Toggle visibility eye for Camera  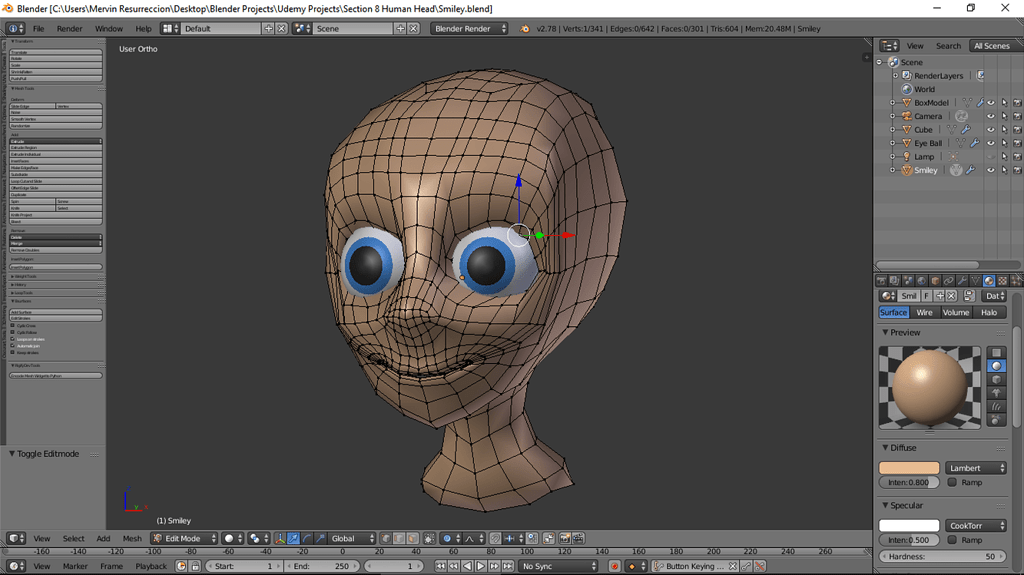click(x=991, y=116)
